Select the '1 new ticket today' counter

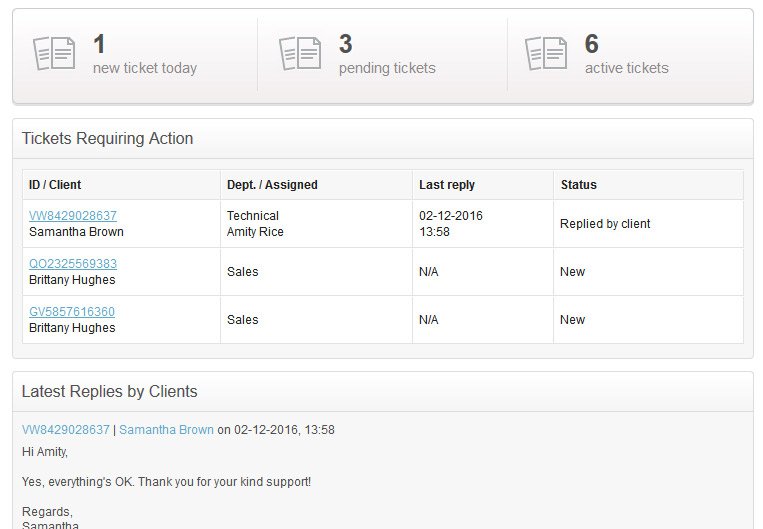145,55
